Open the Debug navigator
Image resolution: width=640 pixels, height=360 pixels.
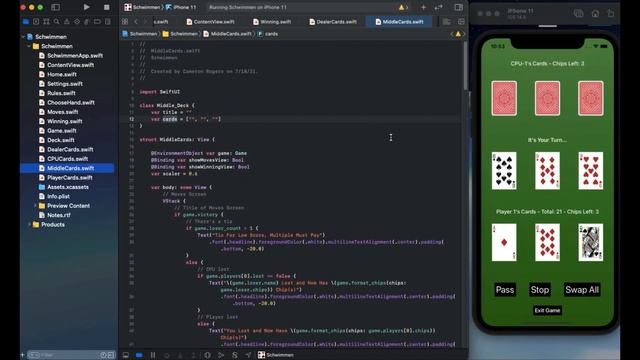(87, 22)
